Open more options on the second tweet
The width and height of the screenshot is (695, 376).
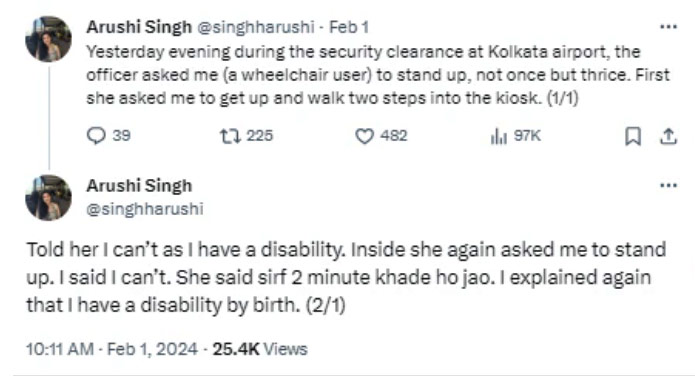coord(668,185)
